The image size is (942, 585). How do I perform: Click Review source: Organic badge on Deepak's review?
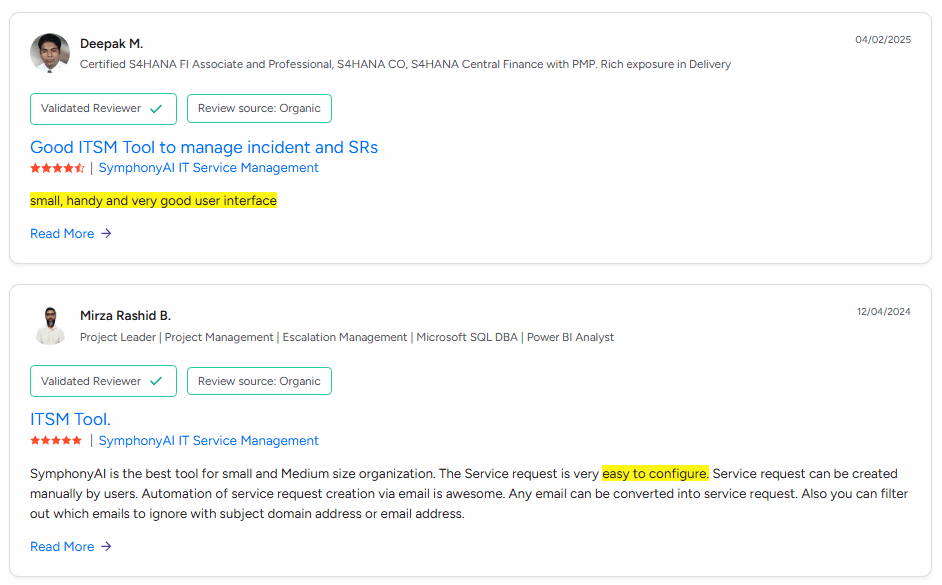260,109
